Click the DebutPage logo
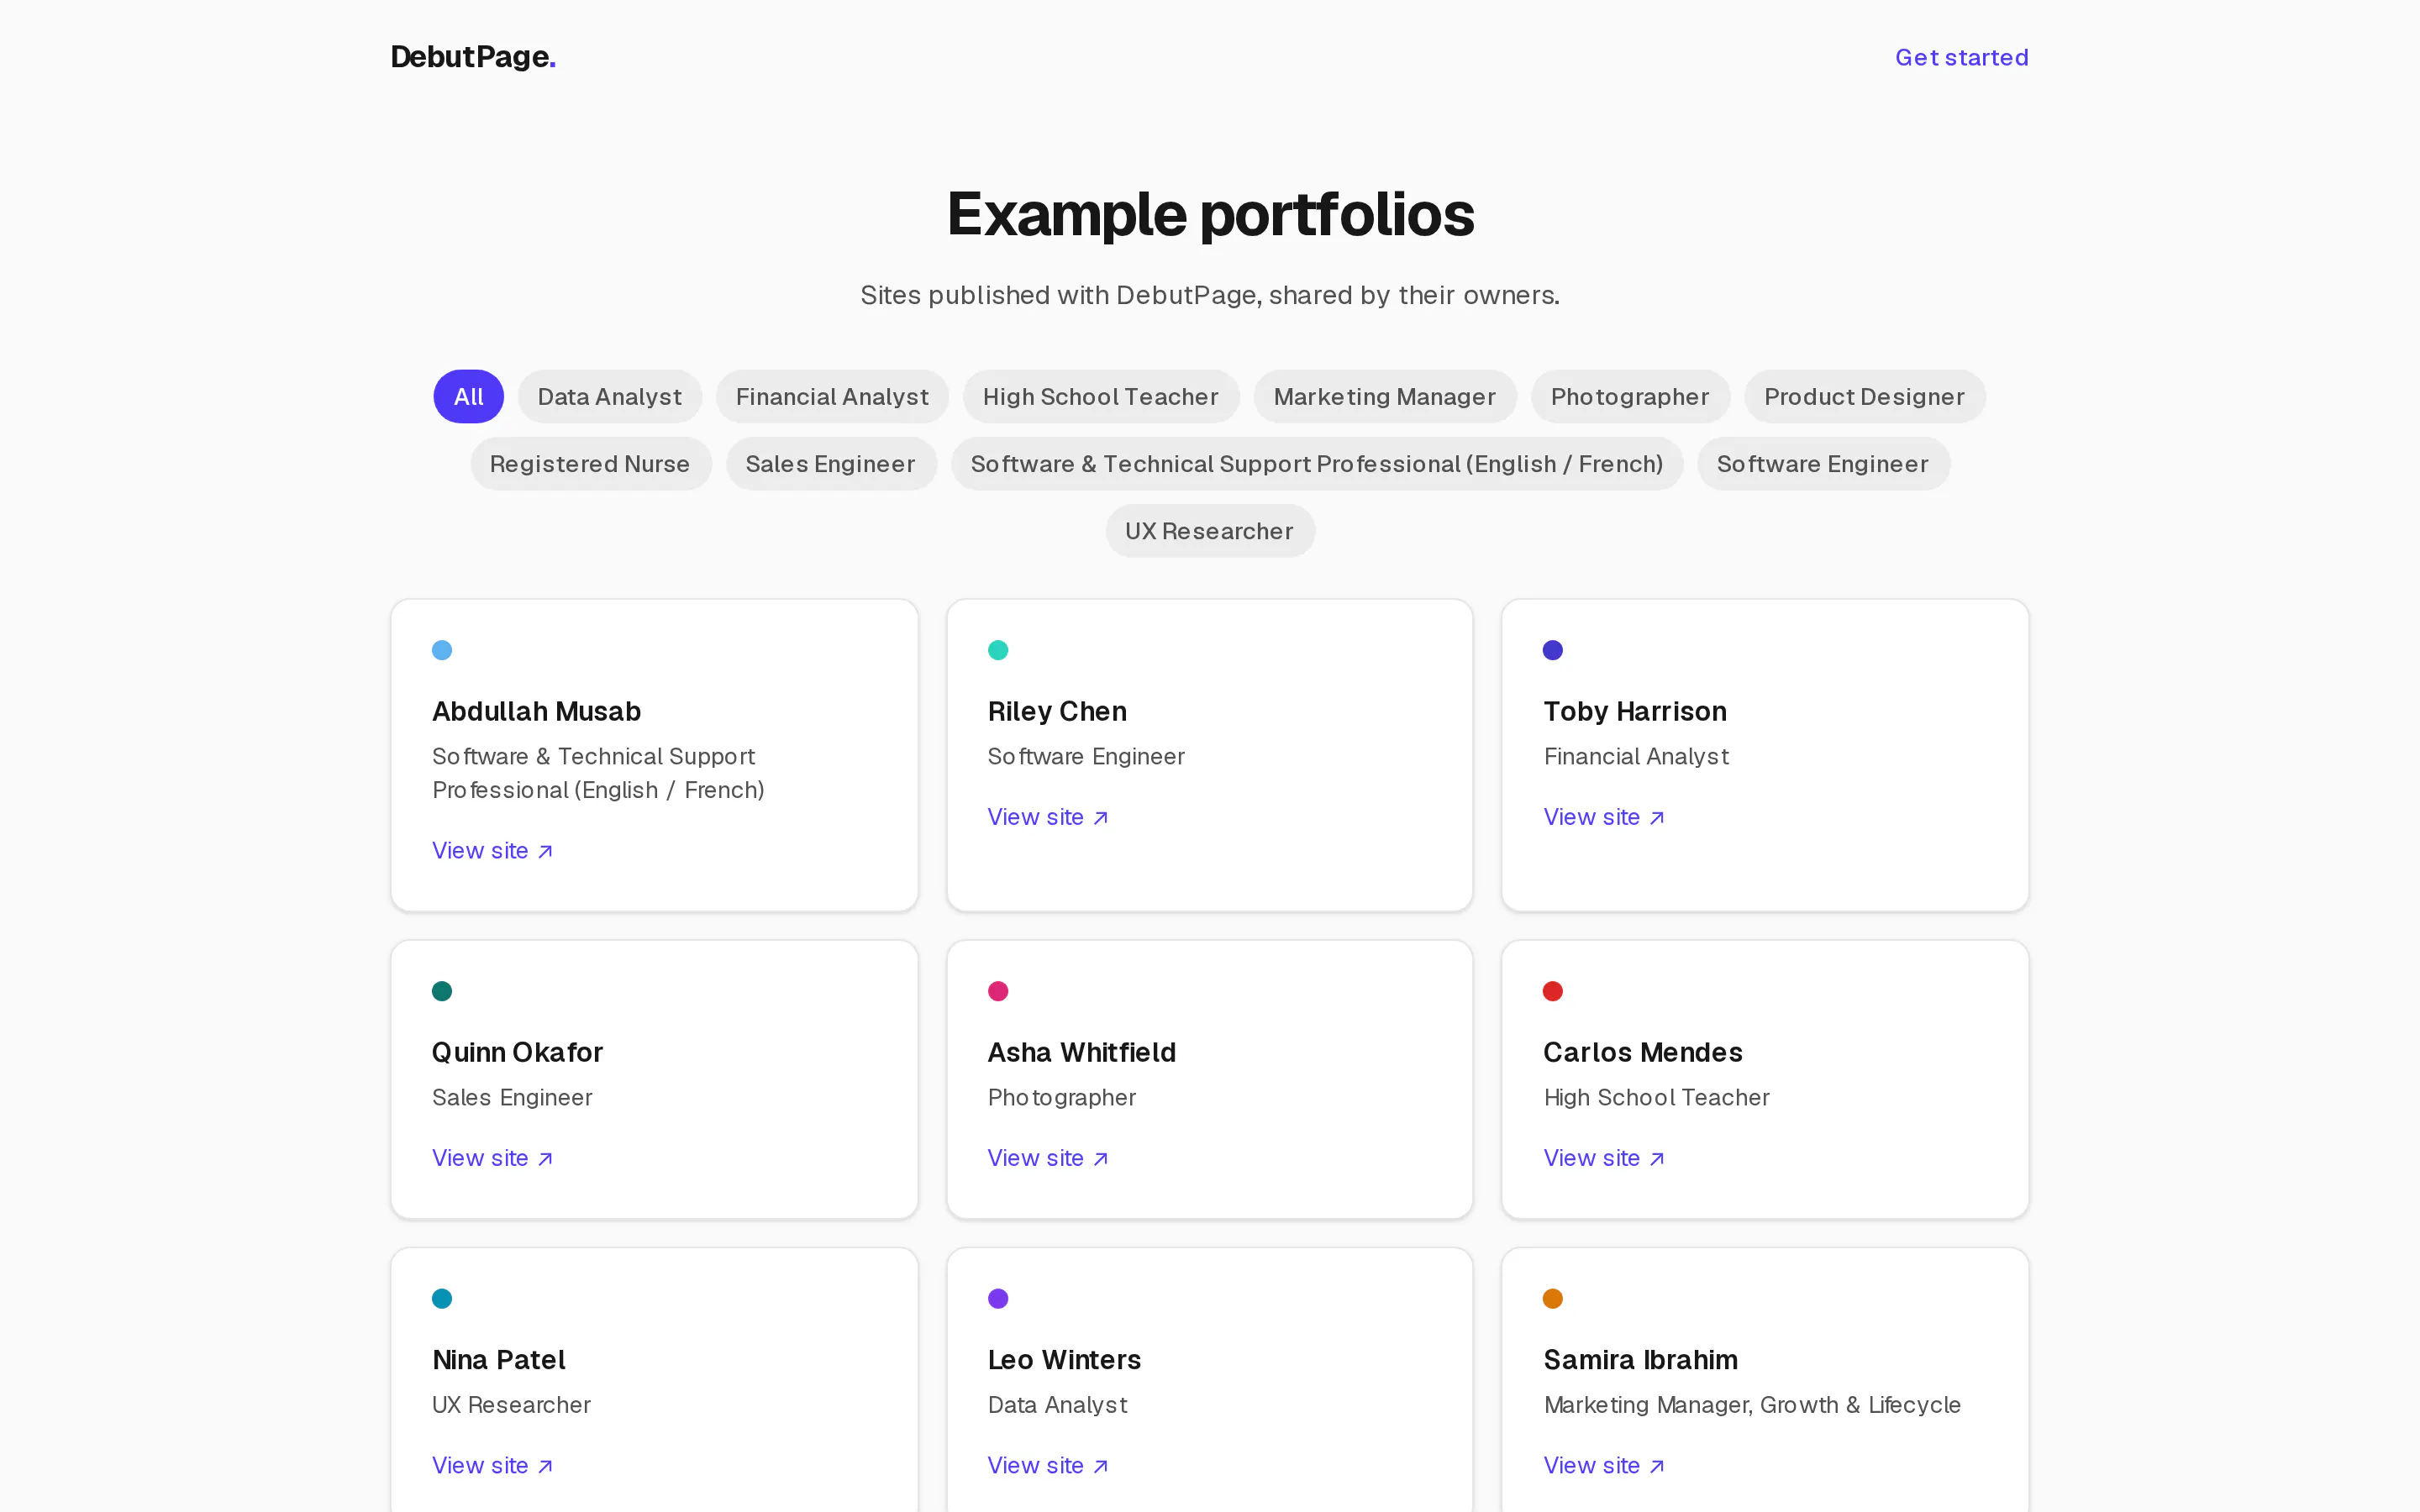 pyautogui.click(x=473, y=57)
